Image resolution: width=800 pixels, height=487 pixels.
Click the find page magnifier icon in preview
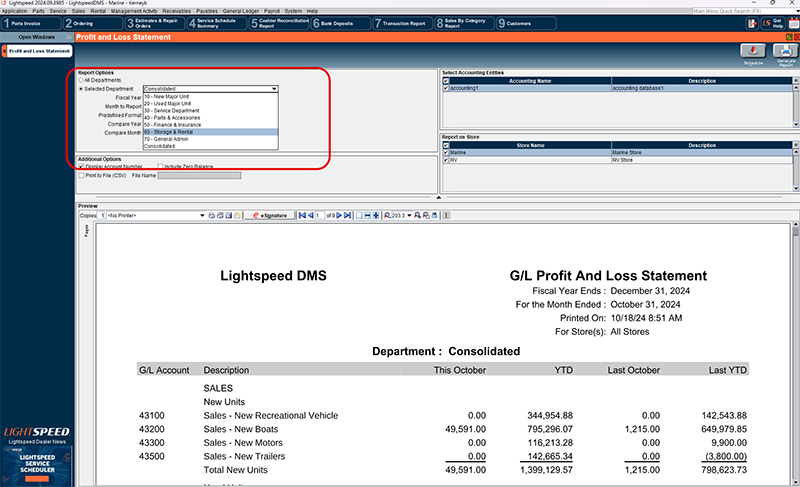tap(426, 216)
